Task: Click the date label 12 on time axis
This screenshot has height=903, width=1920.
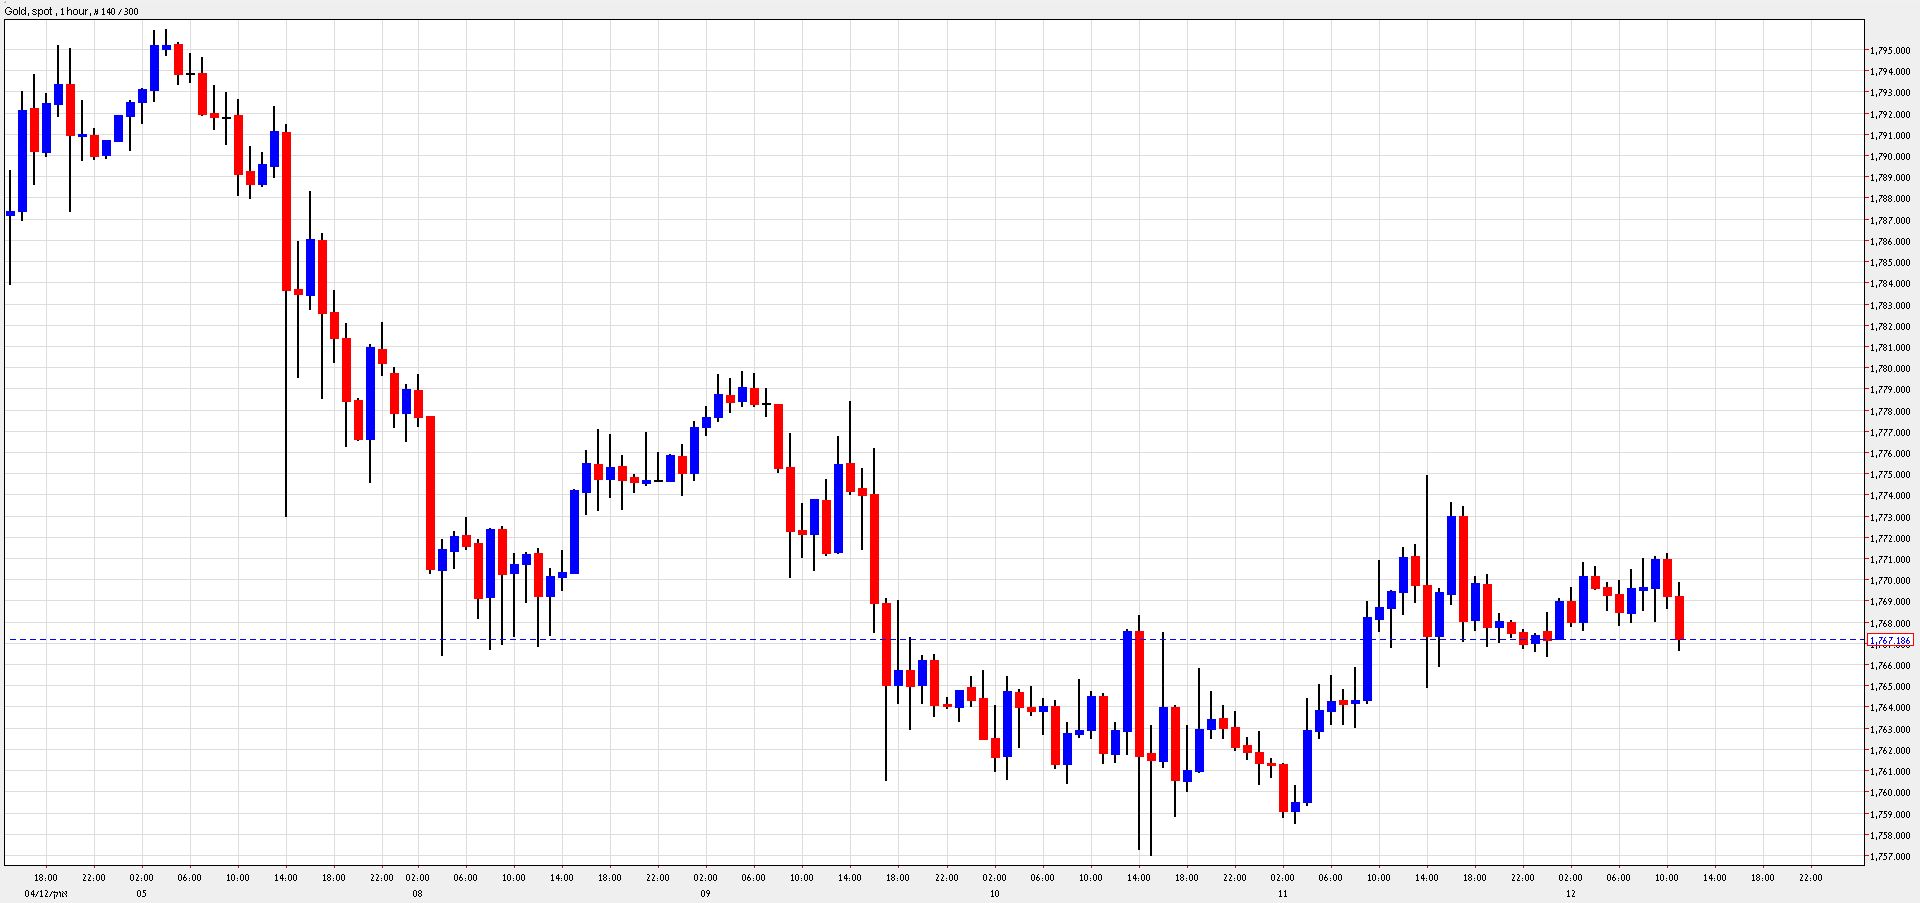Action: pyautogui.click(x=1570, y=894)
